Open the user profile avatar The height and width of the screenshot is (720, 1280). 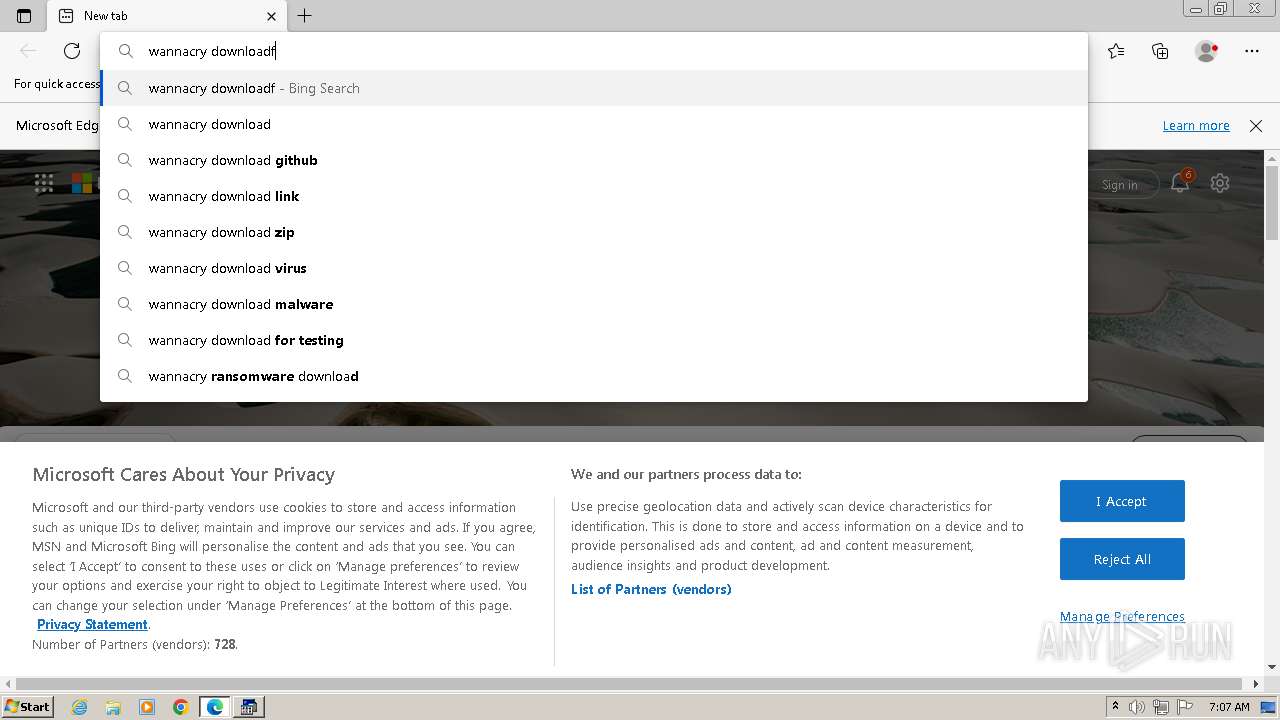point(1206,51)
